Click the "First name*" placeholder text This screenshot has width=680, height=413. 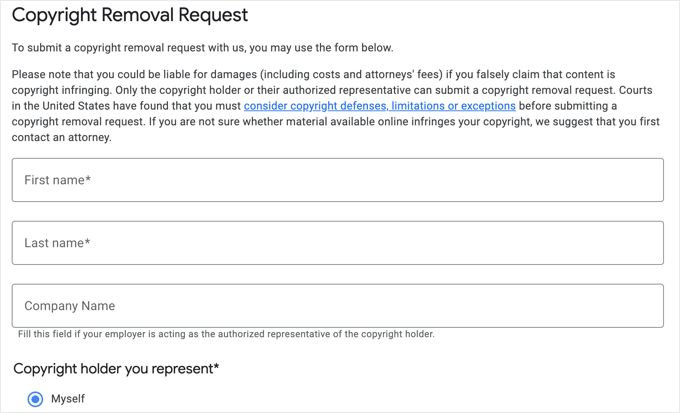pyautogui.click(x=57, y=181)
